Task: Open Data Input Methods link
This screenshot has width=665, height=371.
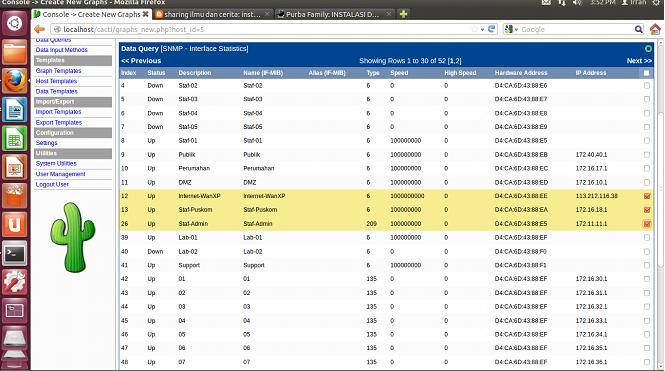Action: pos(61,50)
